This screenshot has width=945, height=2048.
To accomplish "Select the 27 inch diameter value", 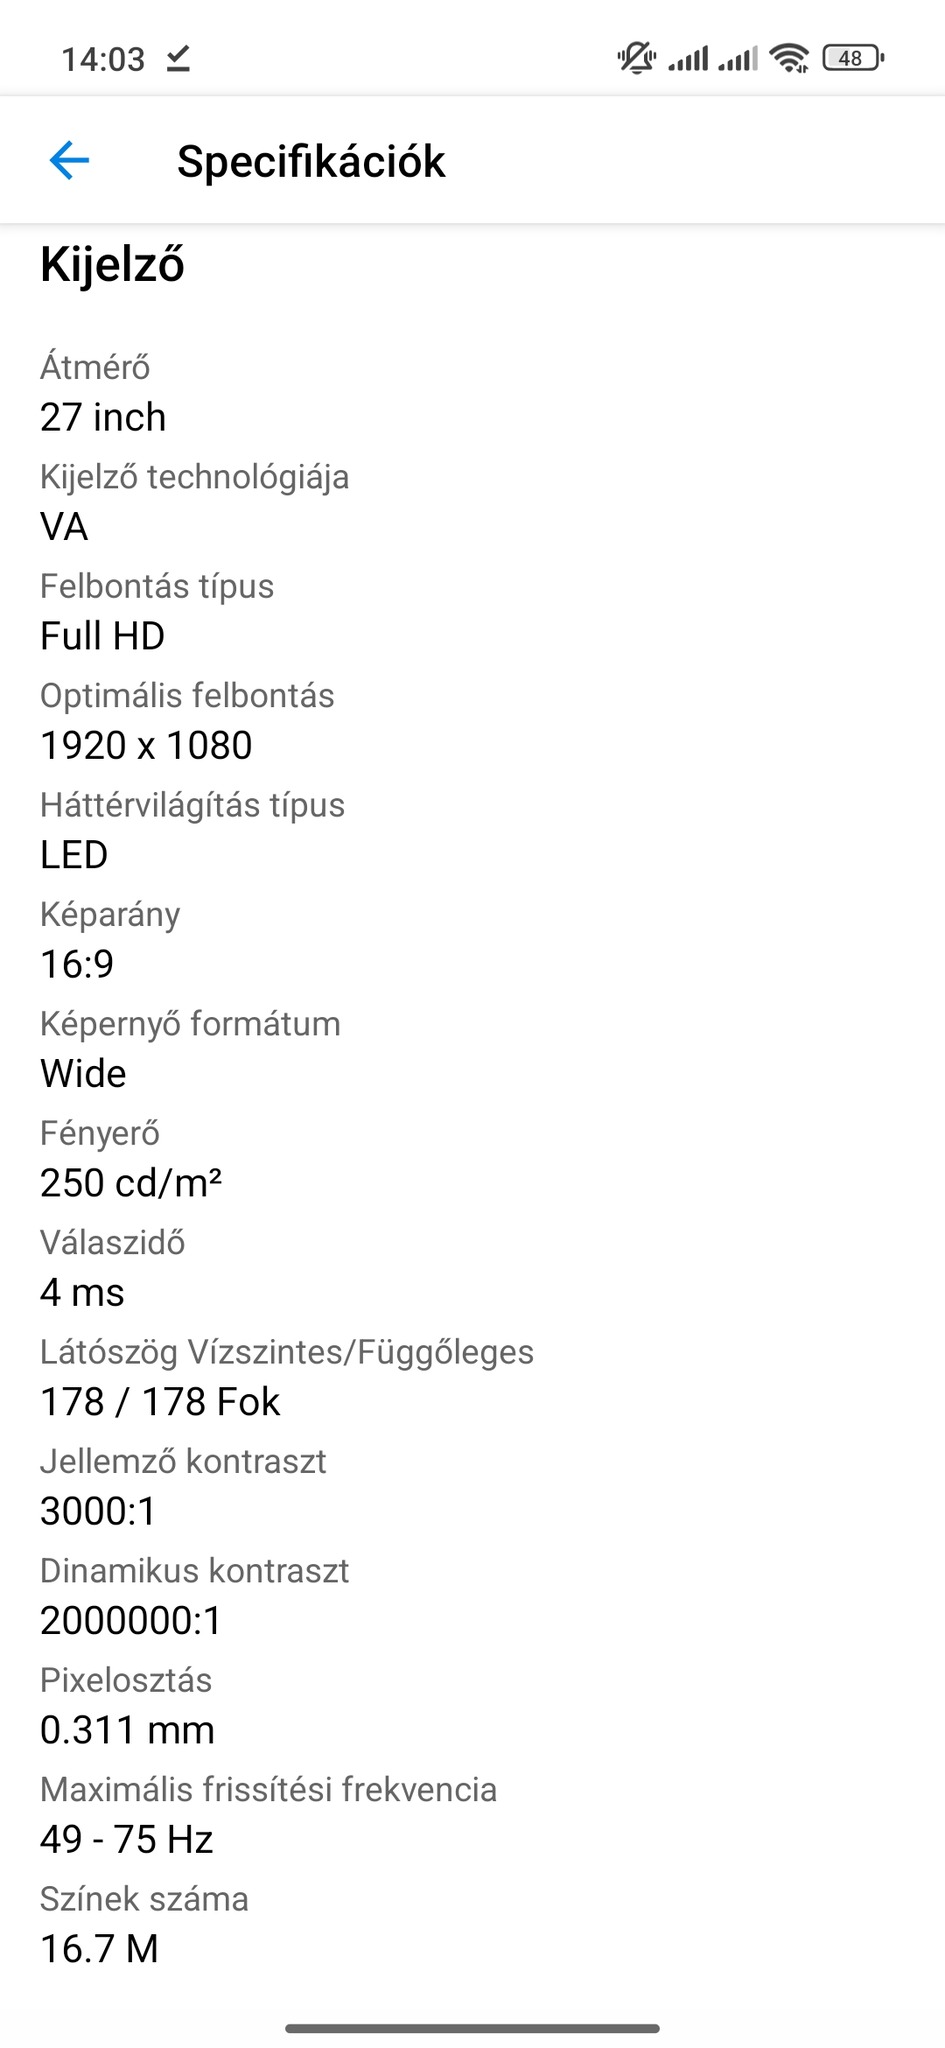I will (x=103, y=417).
